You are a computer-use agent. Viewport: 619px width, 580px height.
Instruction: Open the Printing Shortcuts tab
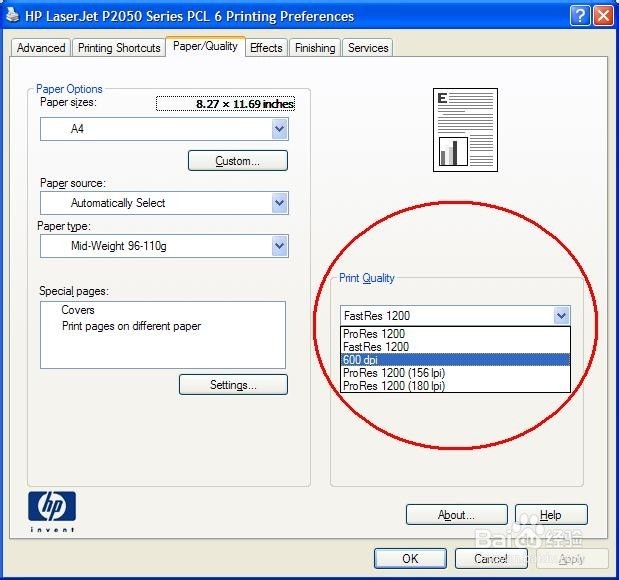[x=119, y=48]
